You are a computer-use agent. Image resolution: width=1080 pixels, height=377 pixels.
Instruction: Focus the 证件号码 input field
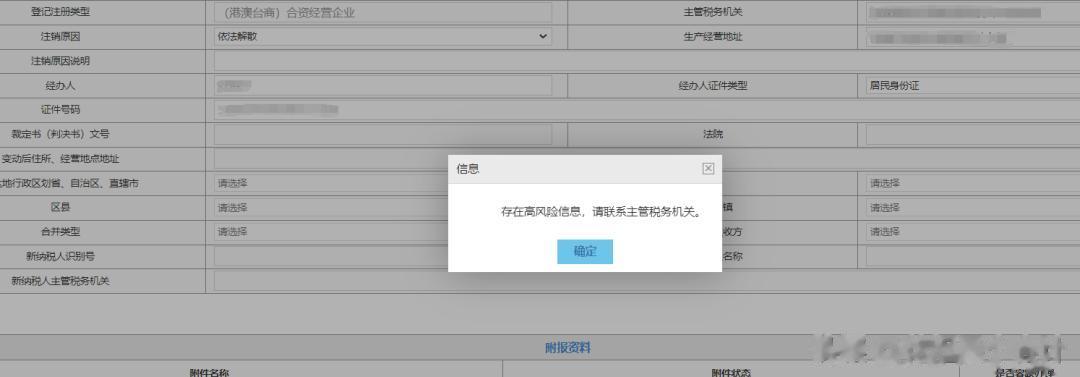[647, 110]
